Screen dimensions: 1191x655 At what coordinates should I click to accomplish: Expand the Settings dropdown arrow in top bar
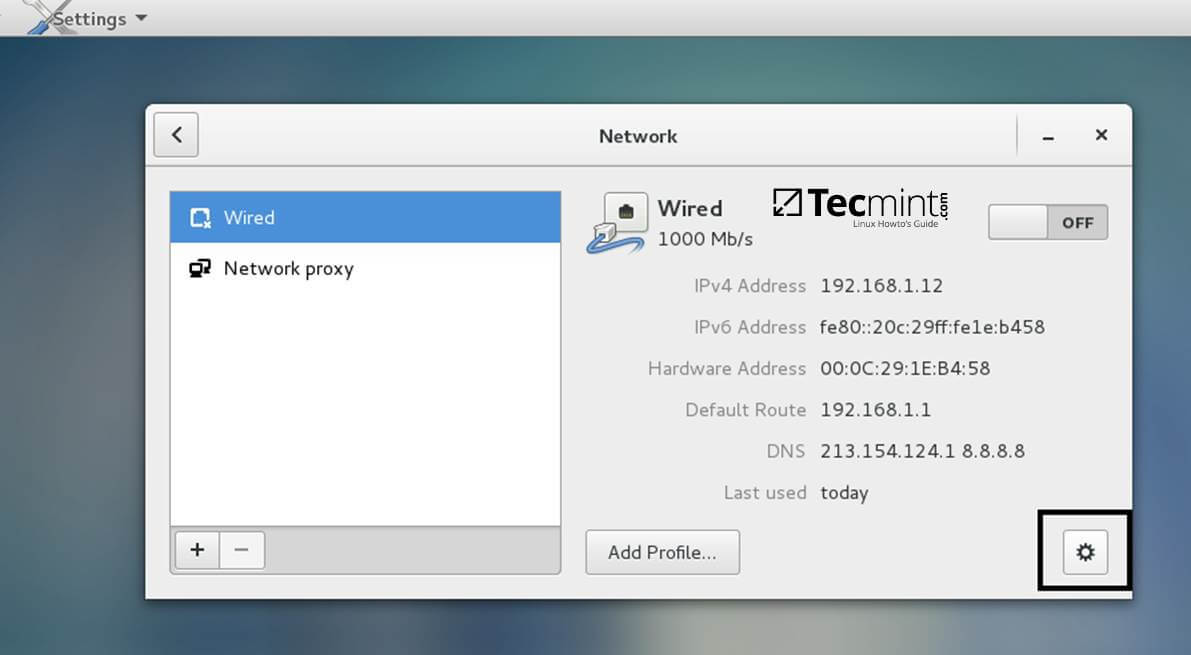pyautogui.click(x=140, y=18)
